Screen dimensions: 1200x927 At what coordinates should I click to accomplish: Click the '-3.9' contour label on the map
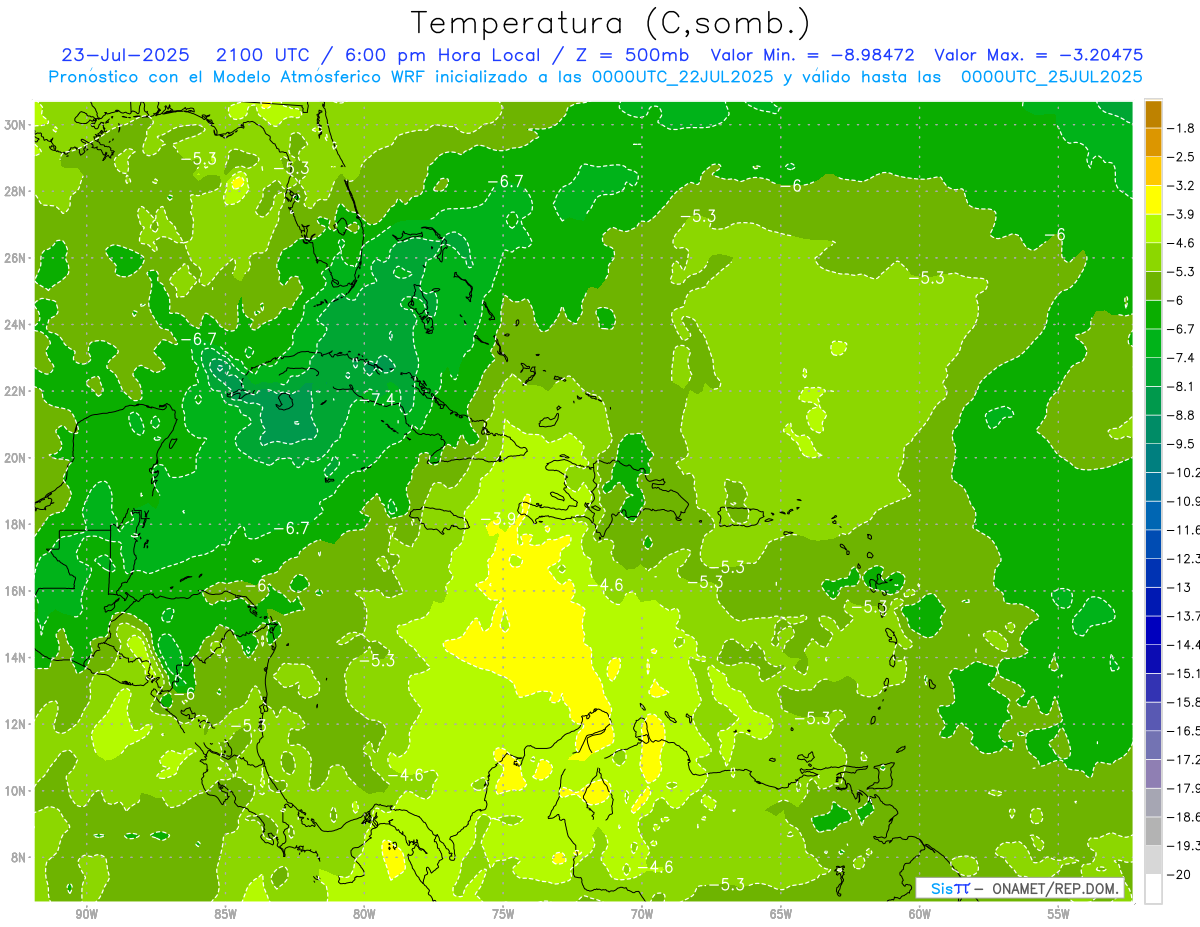(x=501, y=518)
